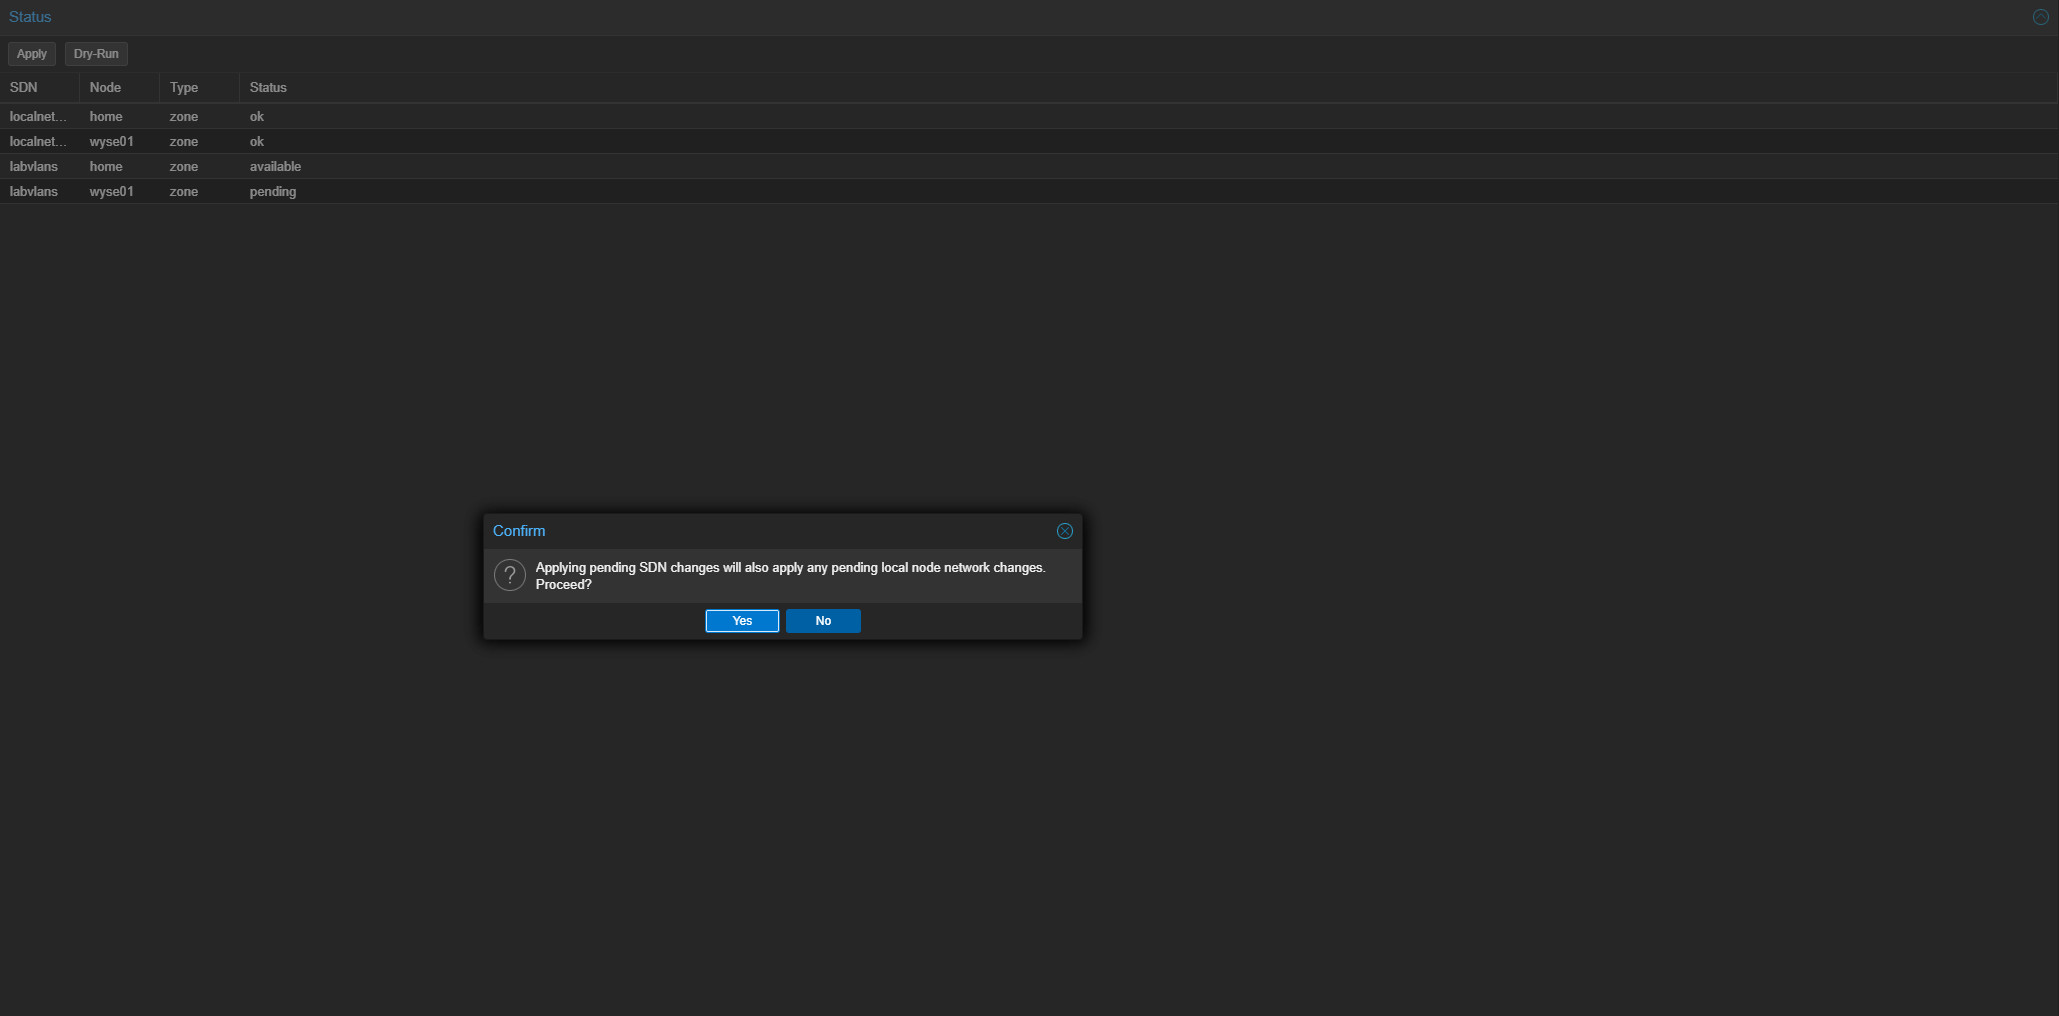Click the dialog message about pending SDN changes
This screenshot has width=2059, height=1016.
click(790, 576)
